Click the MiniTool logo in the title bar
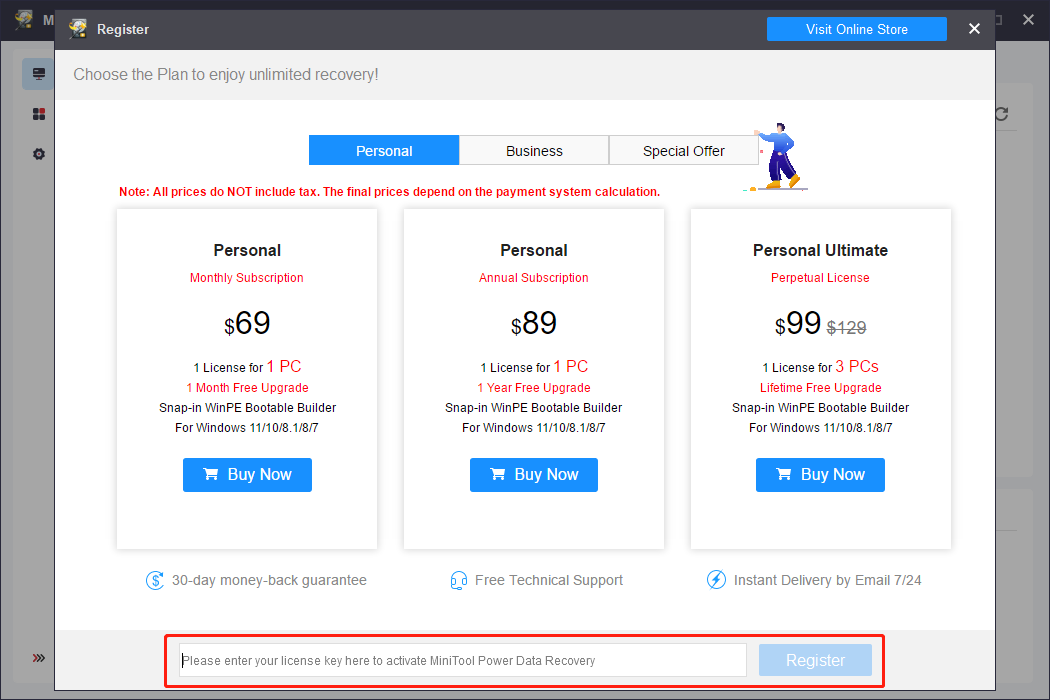Screen dimensions: 1050x700 (22, 20)
